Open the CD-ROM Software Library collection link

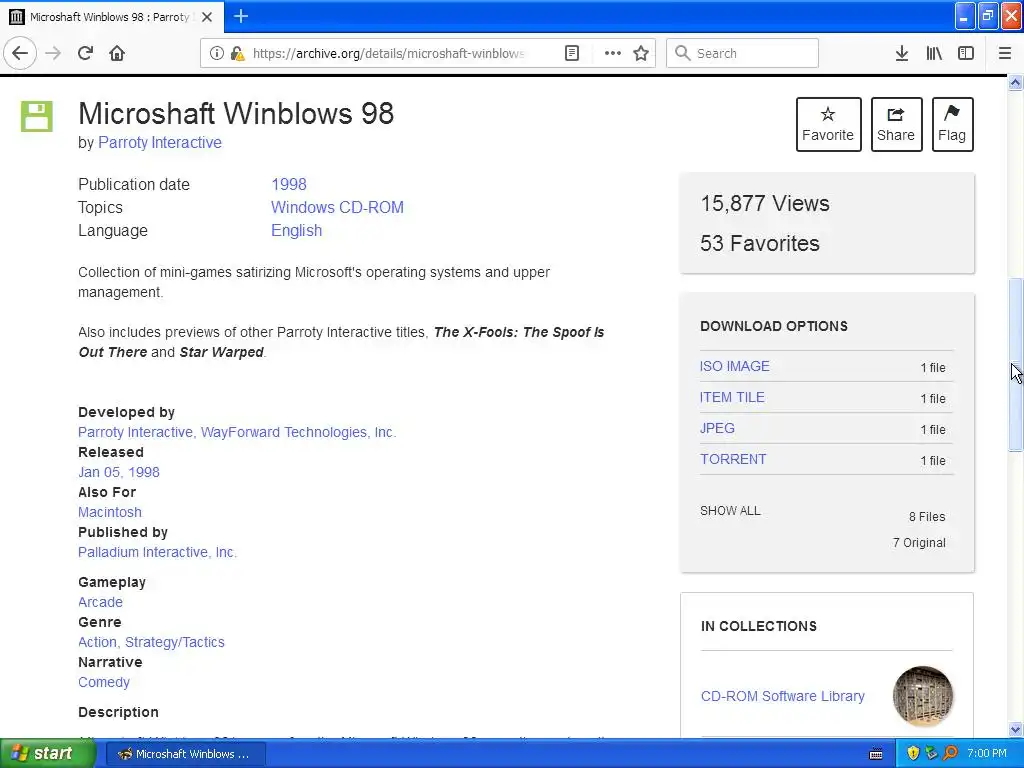point(782,696)
